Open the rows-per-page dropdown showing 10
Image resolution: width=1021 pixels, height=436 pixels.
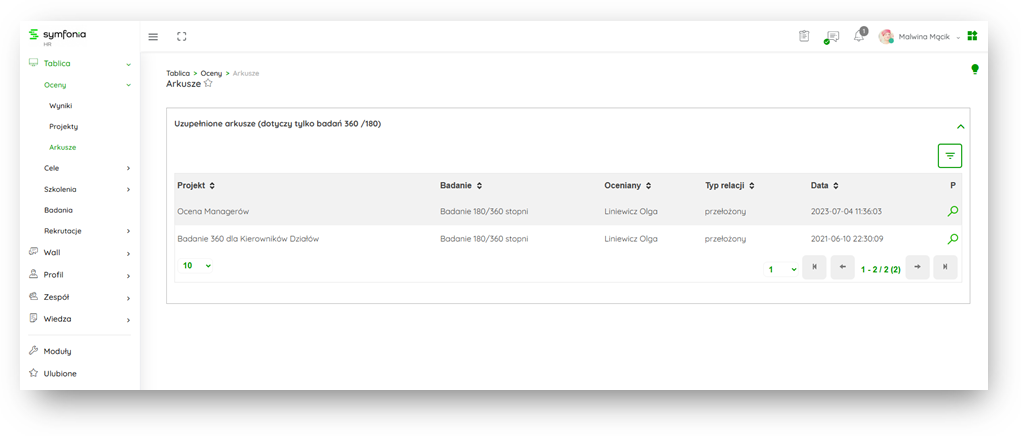point(197,266)
